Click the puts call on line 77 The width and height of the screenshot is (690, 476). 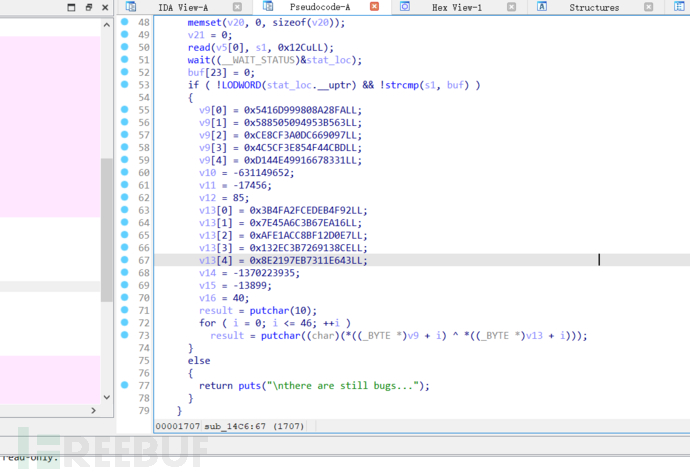click(x=252, y=385)
